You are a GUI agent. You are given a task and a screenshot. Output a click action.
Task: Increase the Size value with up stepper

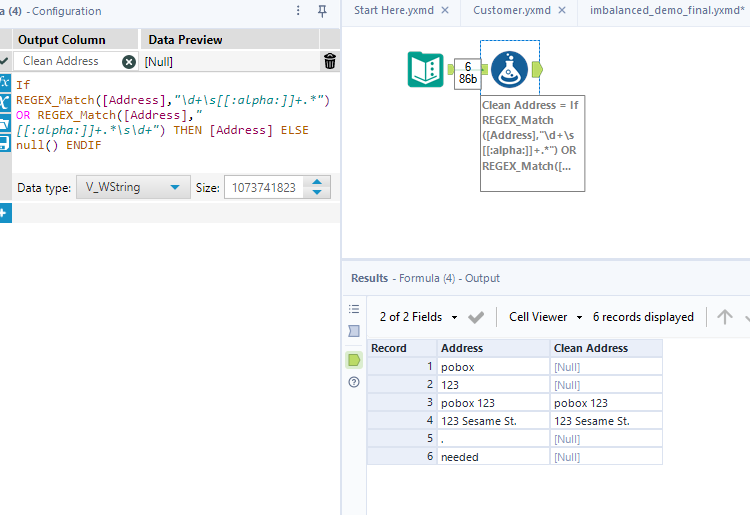[x=317, y=182]
